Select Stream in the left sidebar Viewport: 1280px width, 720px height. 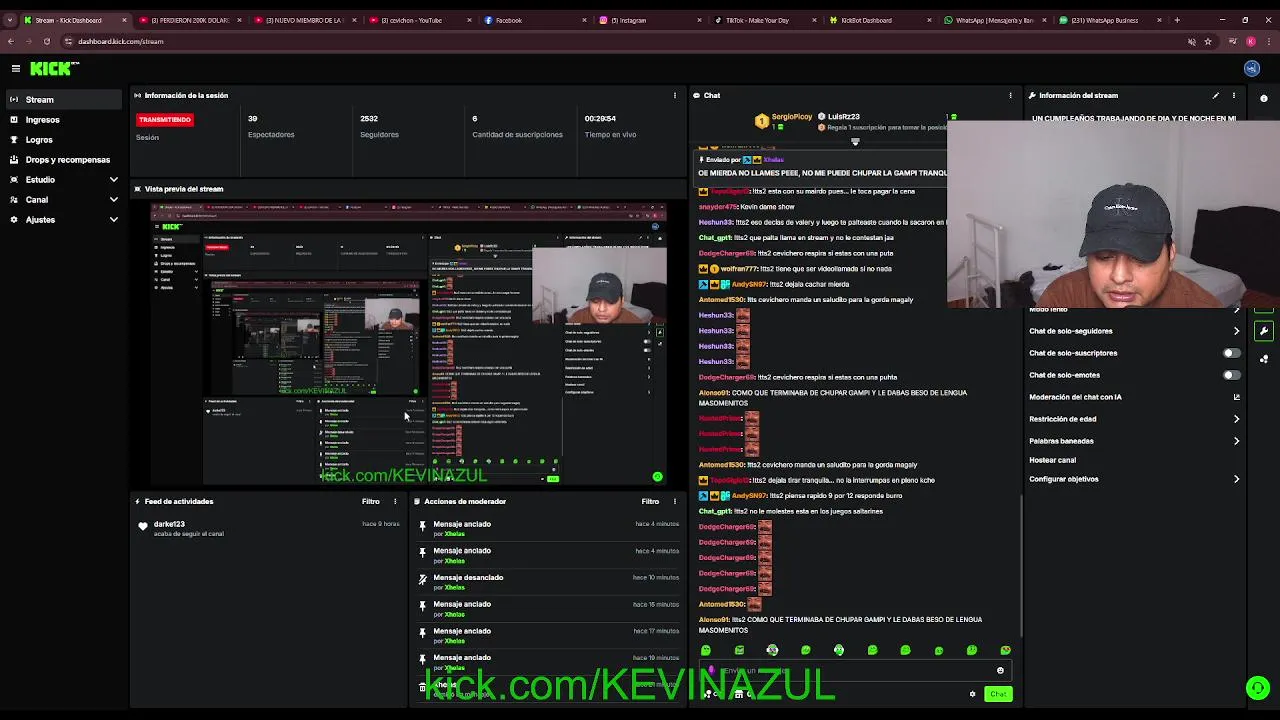64,99
